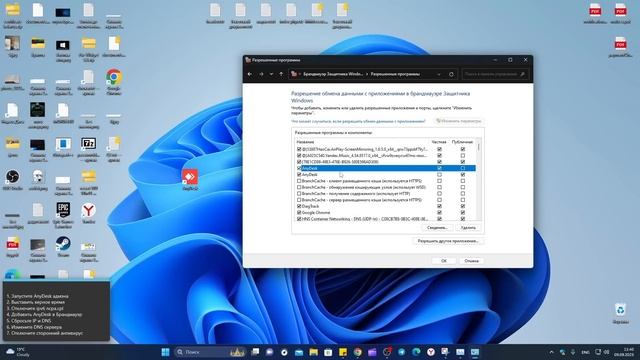Select the Steam desktop shortcut
The width and height of the screenshot is (640, 360).
63,247
